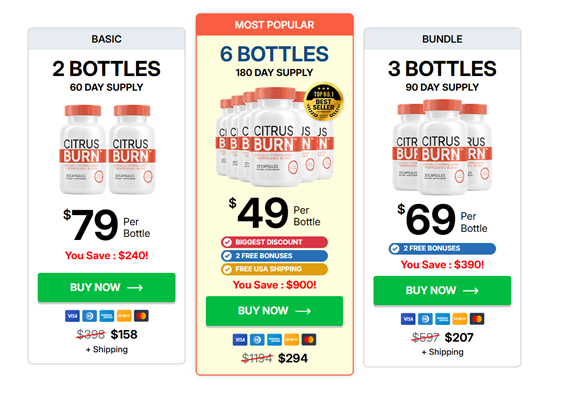Click the two Citrus Burn bottles image
The width and height of the screenshot is (567, 393).
coord(107,149)
